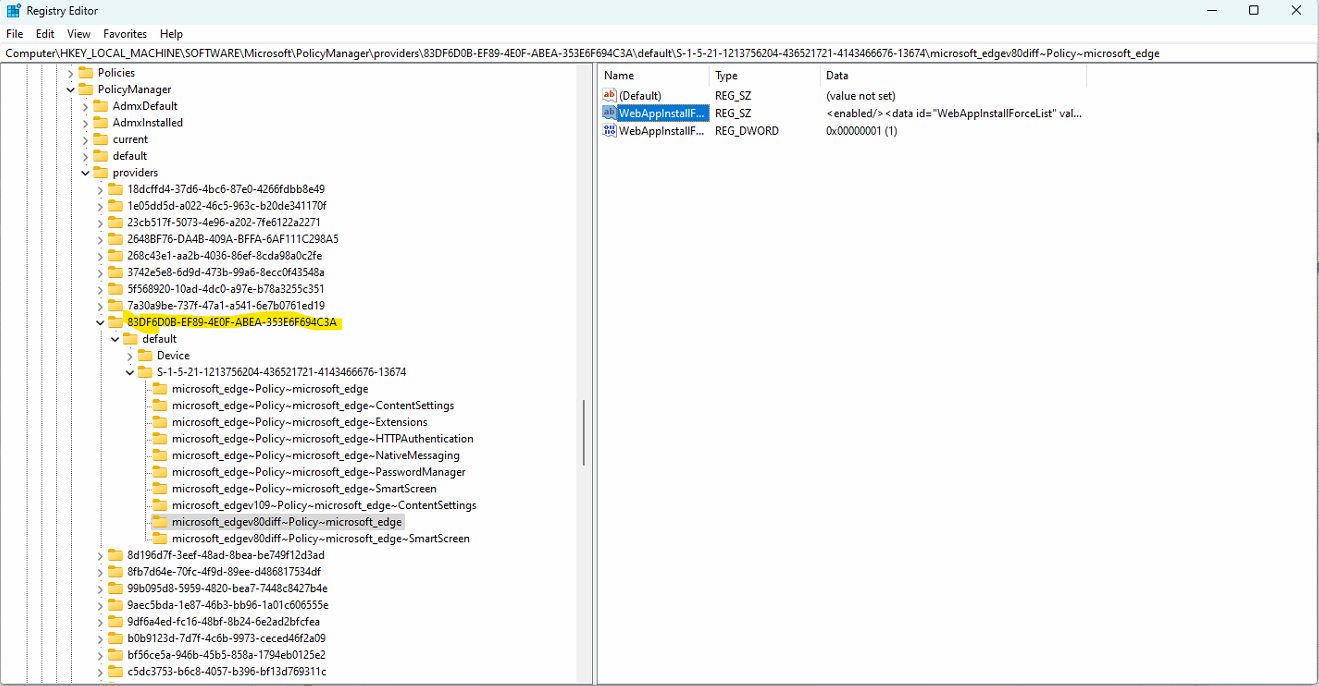The width and height of the screenshot is (1319, 686).
Task: Select key b0b9123d-7d7f-4c6b-9973-ceced46f2a09
Action: coord(226,638)
